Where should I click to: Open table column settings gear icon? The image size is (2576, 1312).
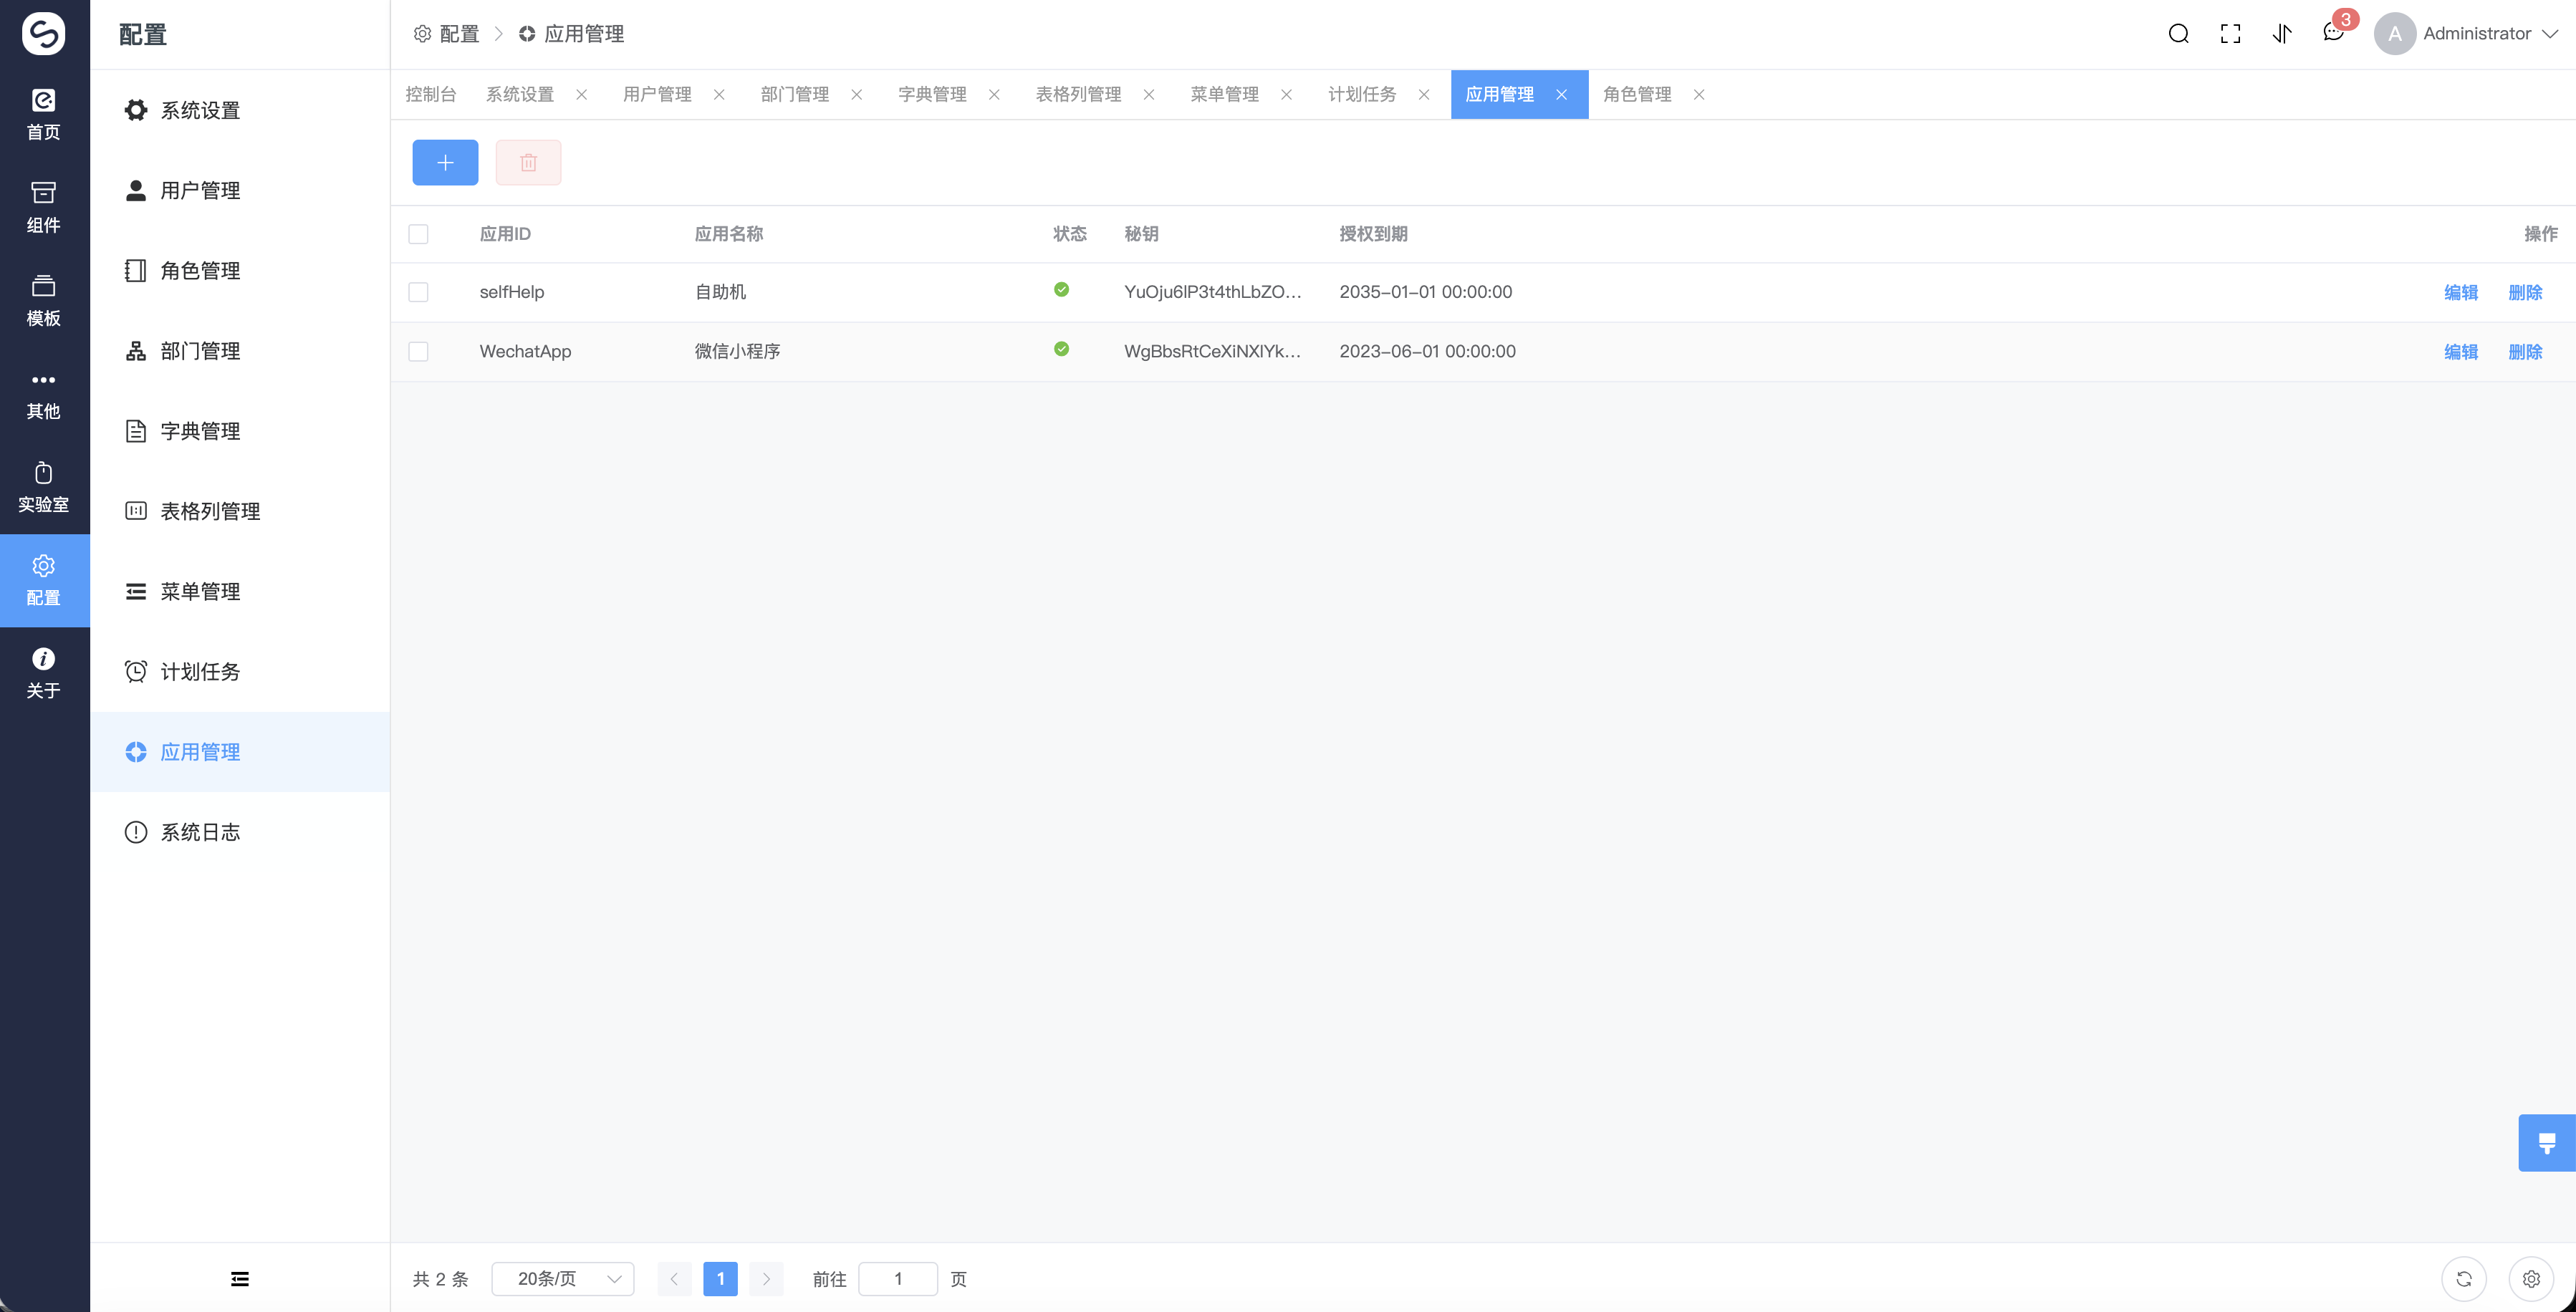[x=2531, y=1279]
